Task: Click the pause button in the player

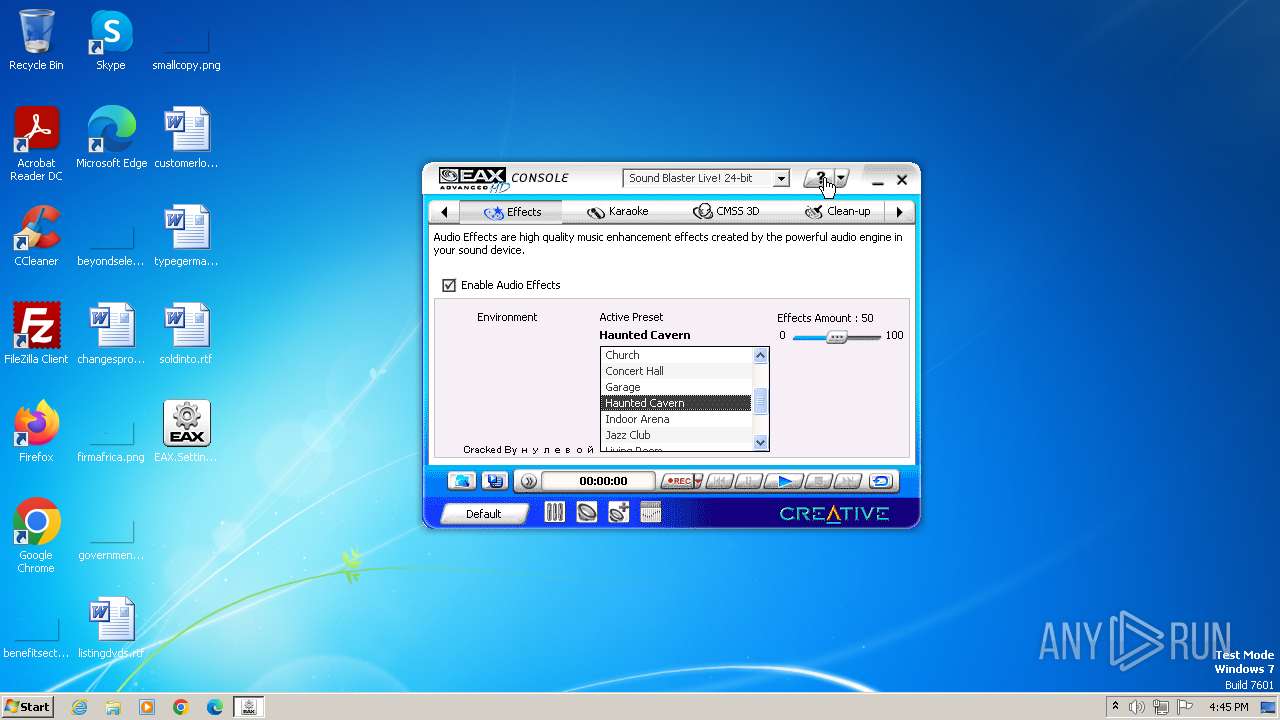Action: 749,481
